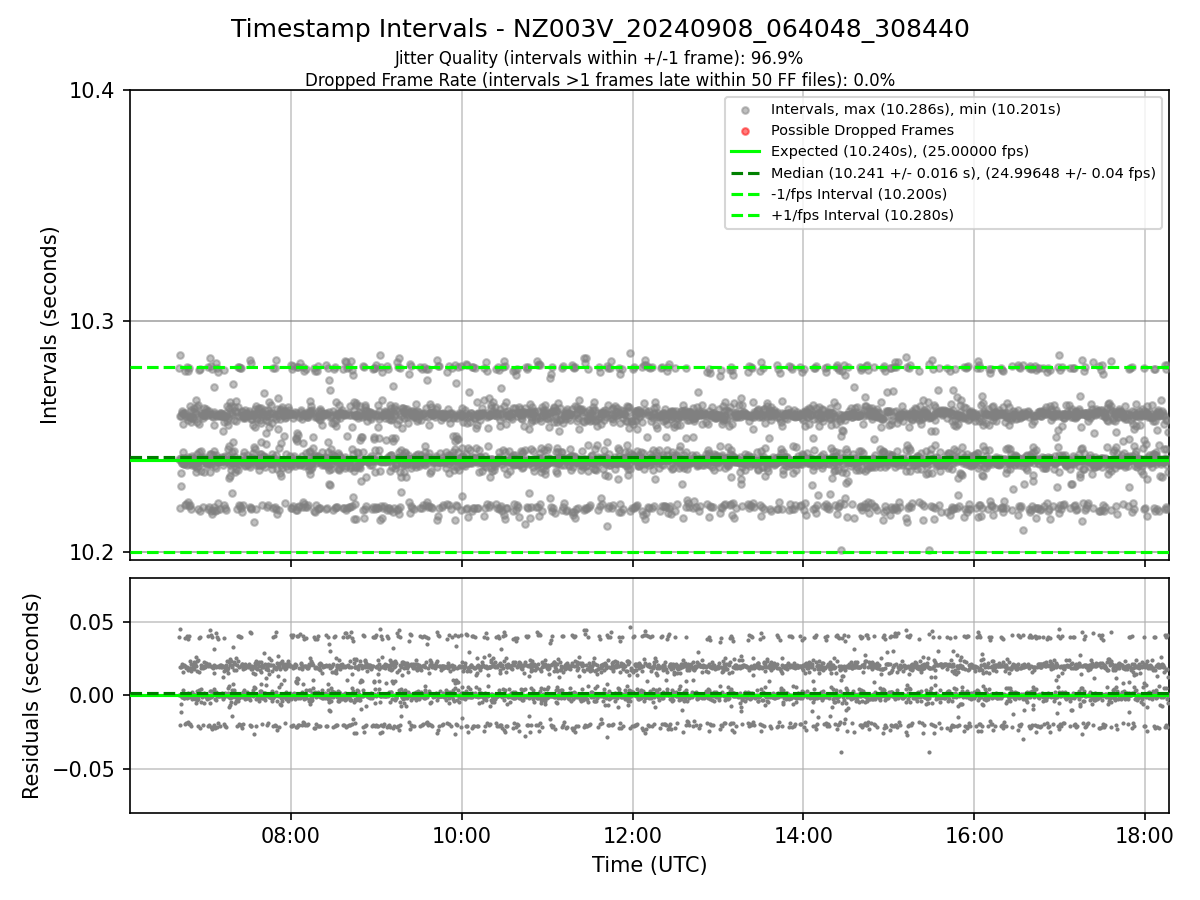Click legend entry 'Possible Dropped Frames'
Screen dimensions: 1200x900
click(862, 130)
